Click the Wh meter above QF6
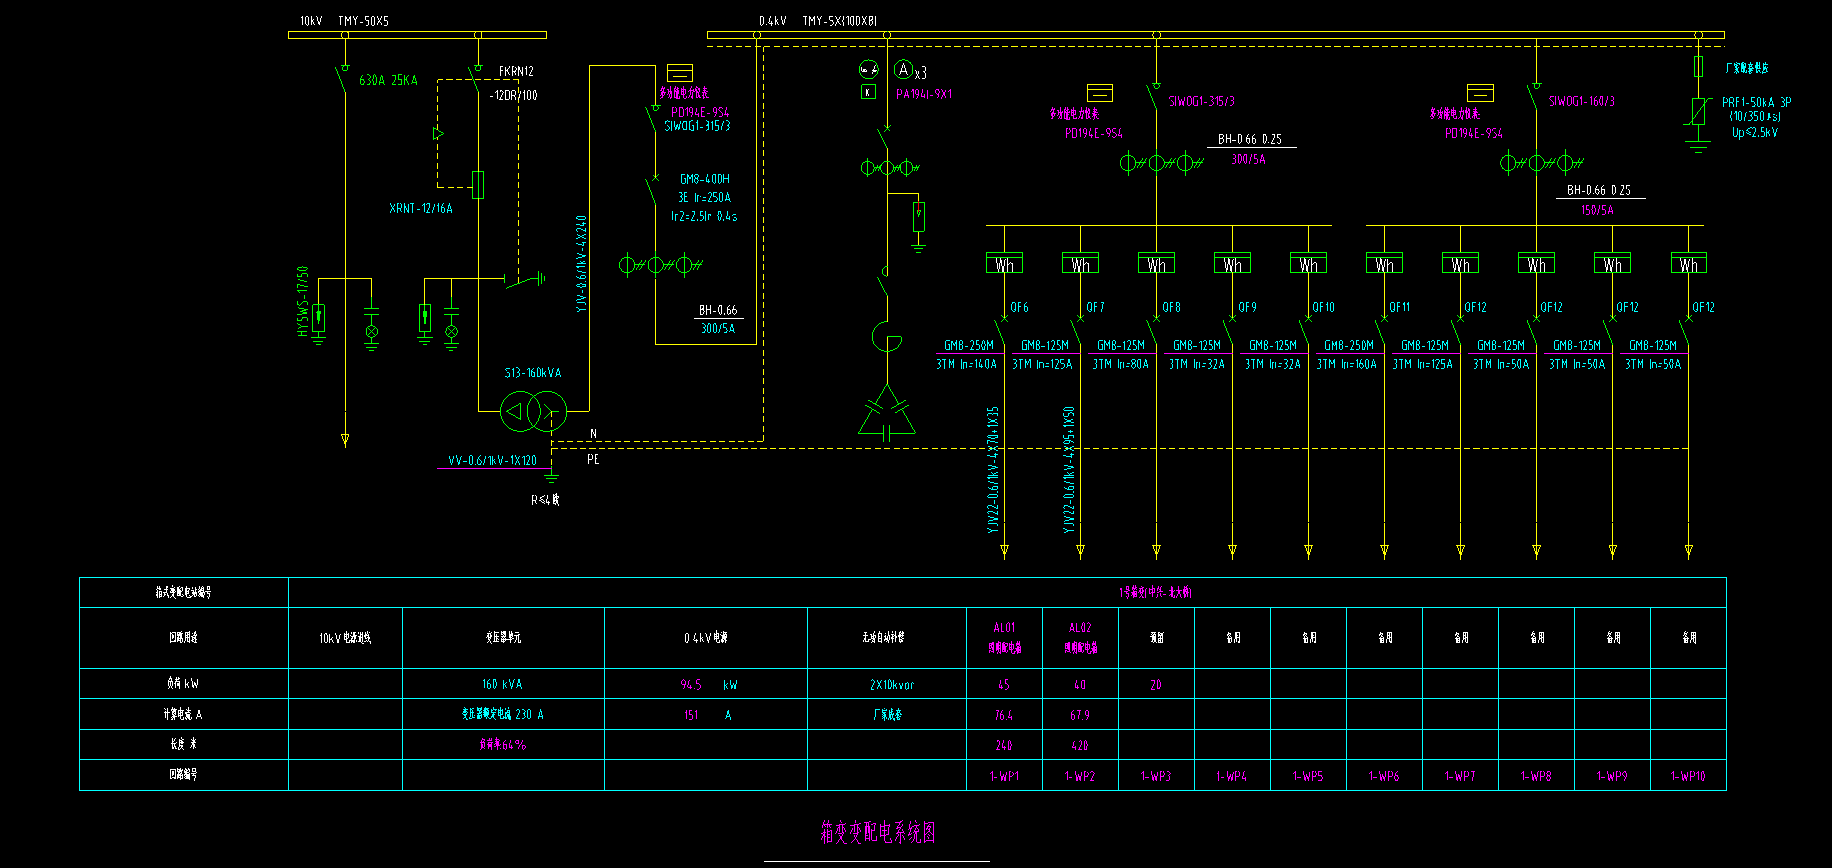 (x=1004, y=264)
